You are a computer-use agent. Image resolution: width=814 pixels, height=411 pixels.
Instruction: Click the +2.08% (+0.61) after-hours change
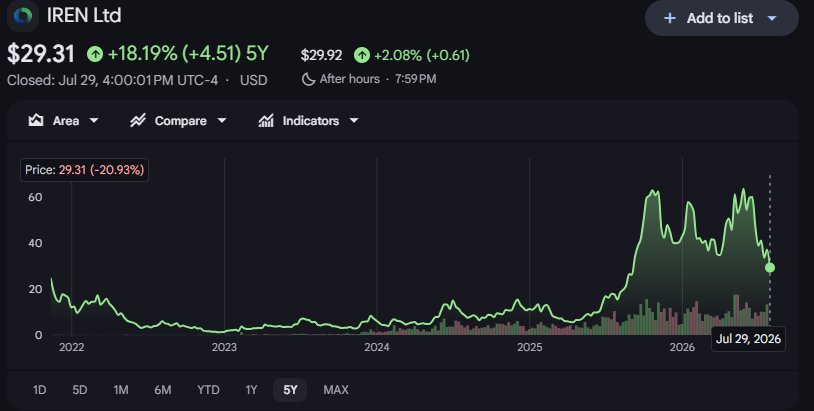[422, 55]
